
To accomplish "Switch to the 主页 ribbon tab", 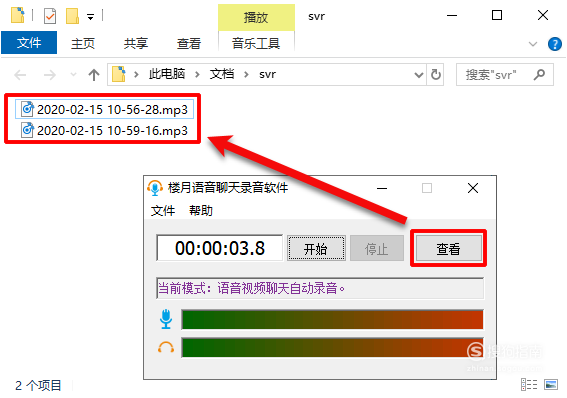I will [x=83, y=43].
